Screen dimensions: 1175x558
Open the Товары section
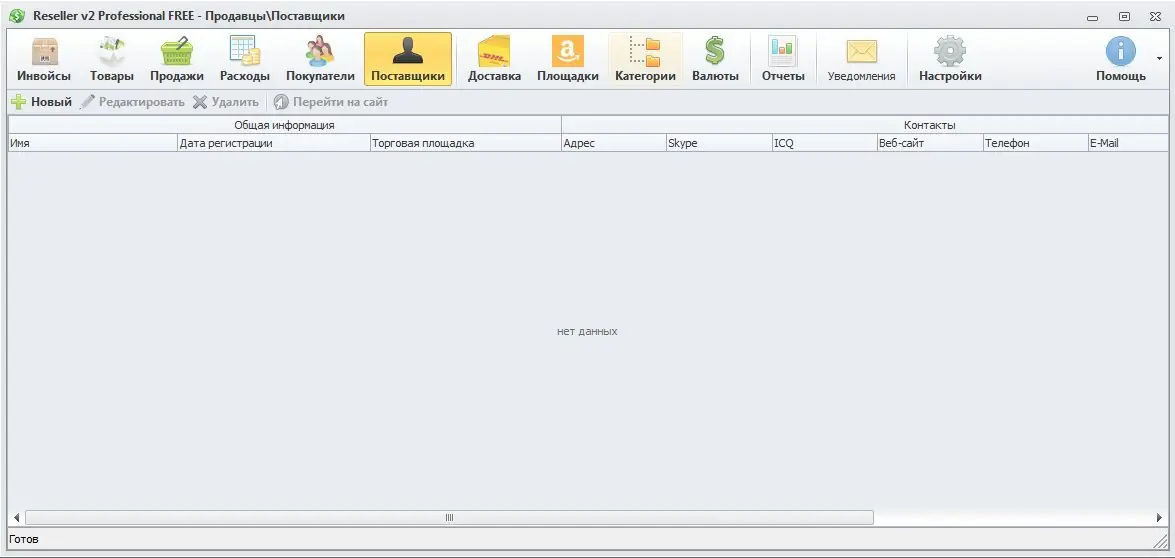coord(112,59)
